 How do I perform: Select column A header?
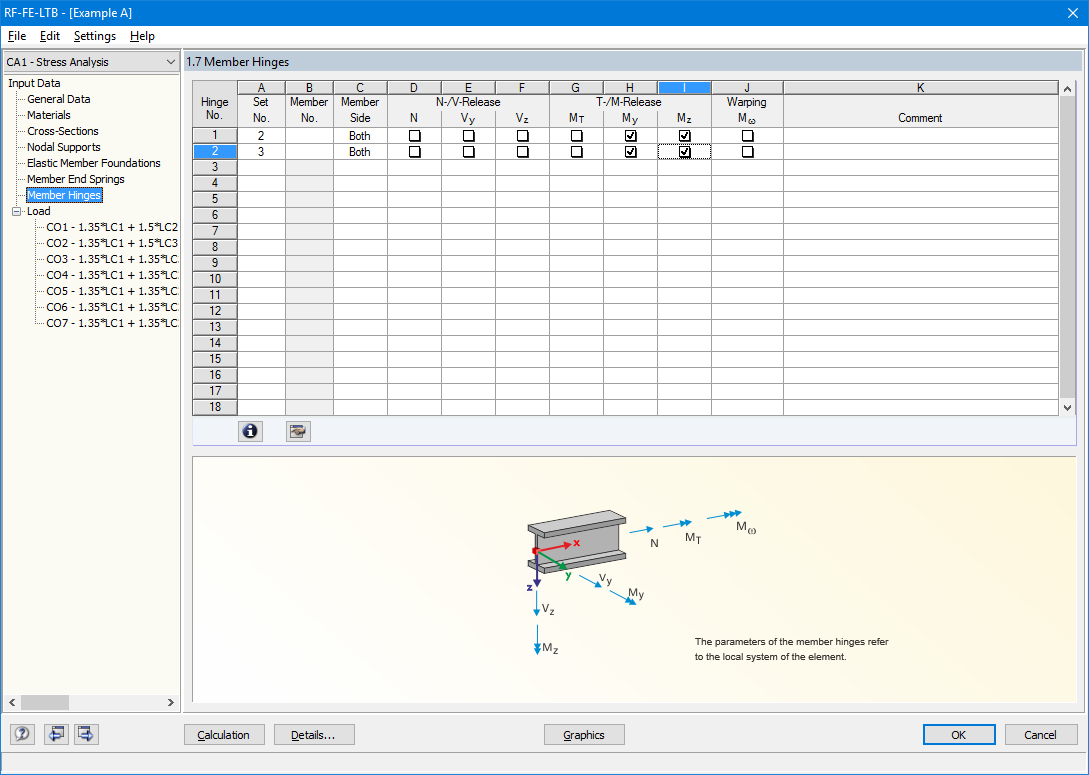click(261, 88)
